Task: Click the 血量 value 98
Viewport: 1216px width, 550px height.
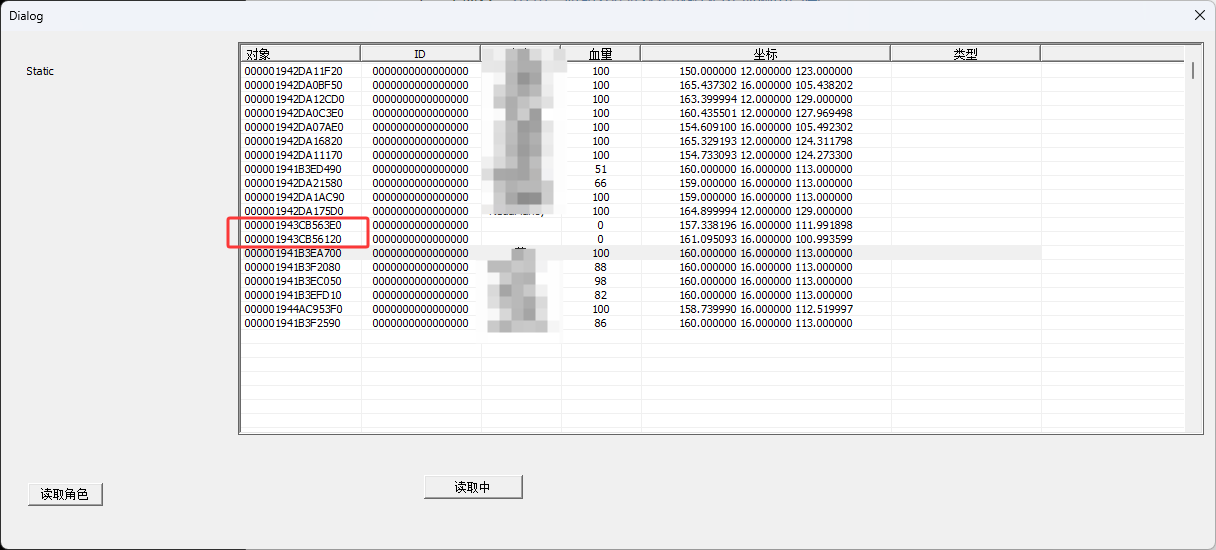Action: click(600, 281)
